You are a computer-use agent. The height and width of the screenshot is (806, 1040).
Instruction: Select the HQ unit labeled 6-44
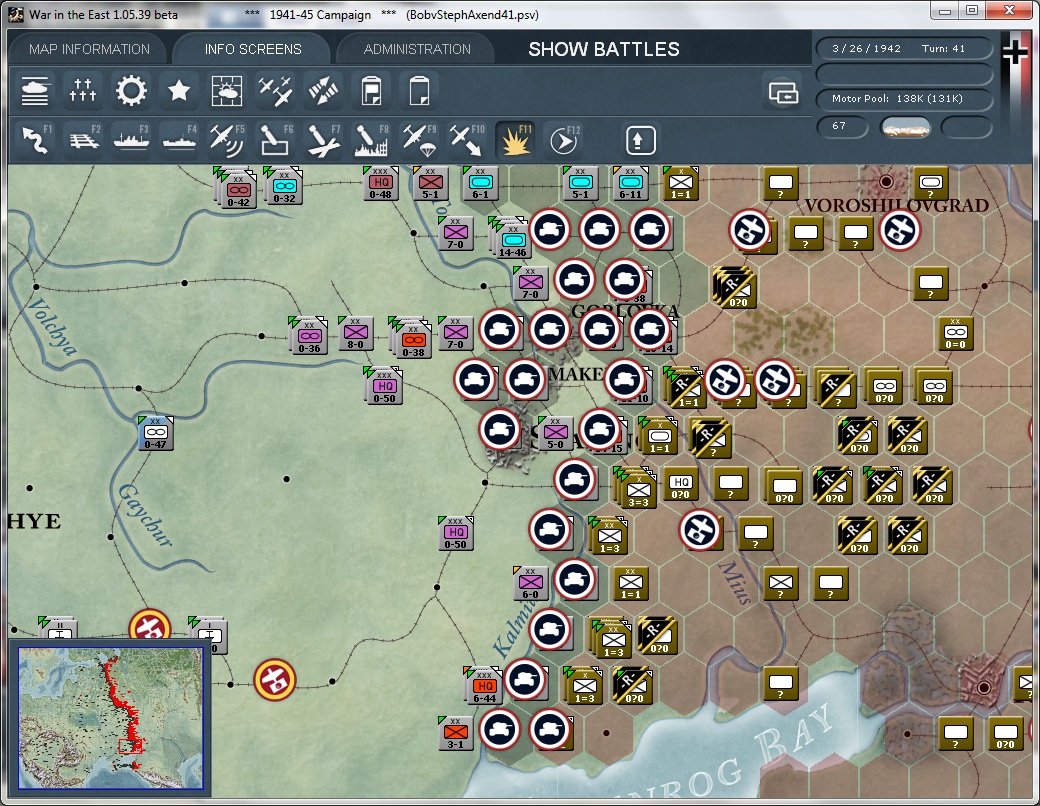click(484, 686)
